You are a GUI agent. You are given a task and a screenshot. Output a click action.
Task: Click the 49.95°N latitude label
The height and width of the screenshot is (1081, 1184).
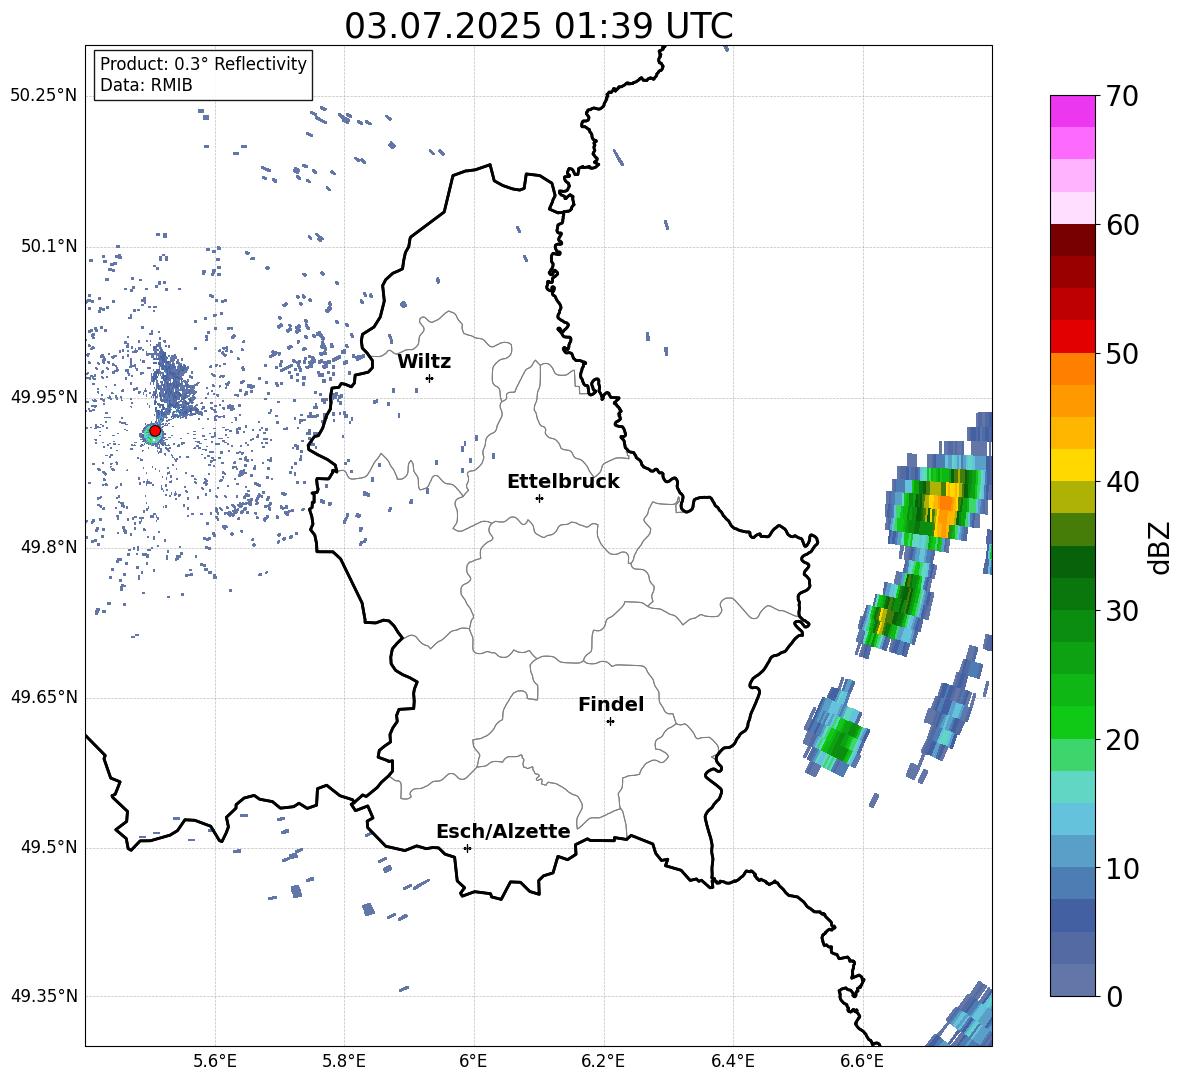pos(44,397)
